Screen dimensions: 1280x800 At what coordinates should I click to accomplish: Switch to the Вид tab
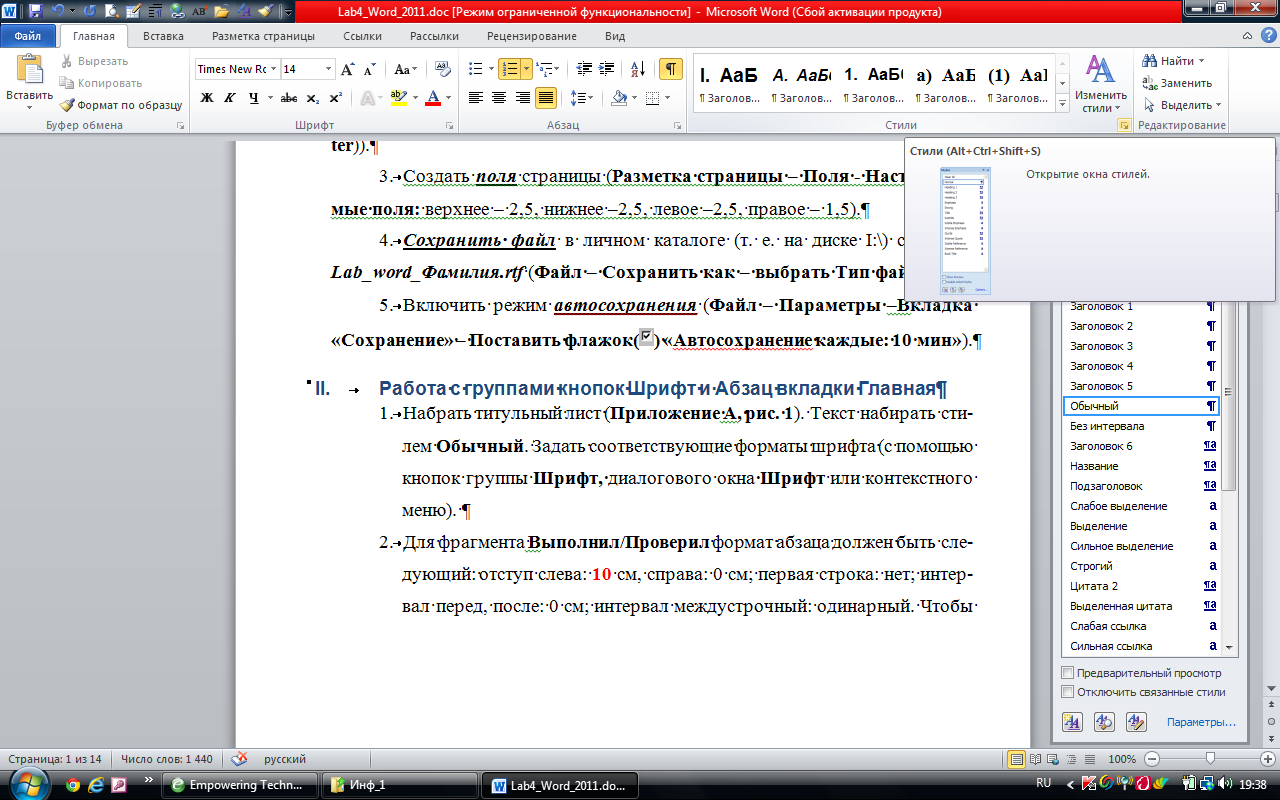615,36
